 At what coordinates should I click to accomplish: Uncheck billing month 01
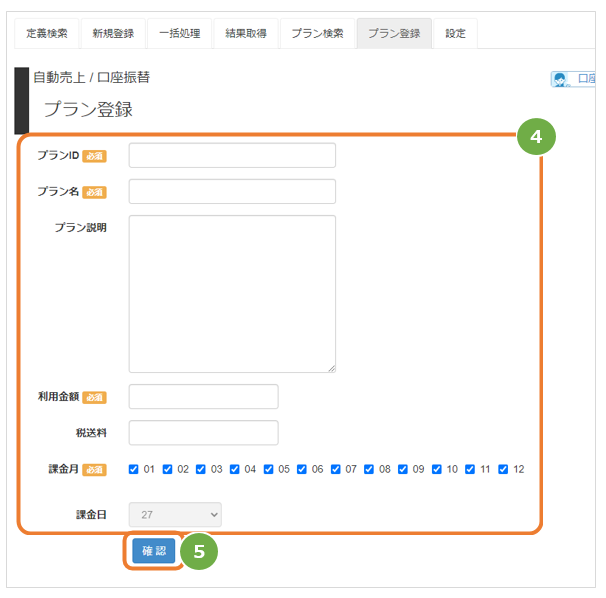133,469
